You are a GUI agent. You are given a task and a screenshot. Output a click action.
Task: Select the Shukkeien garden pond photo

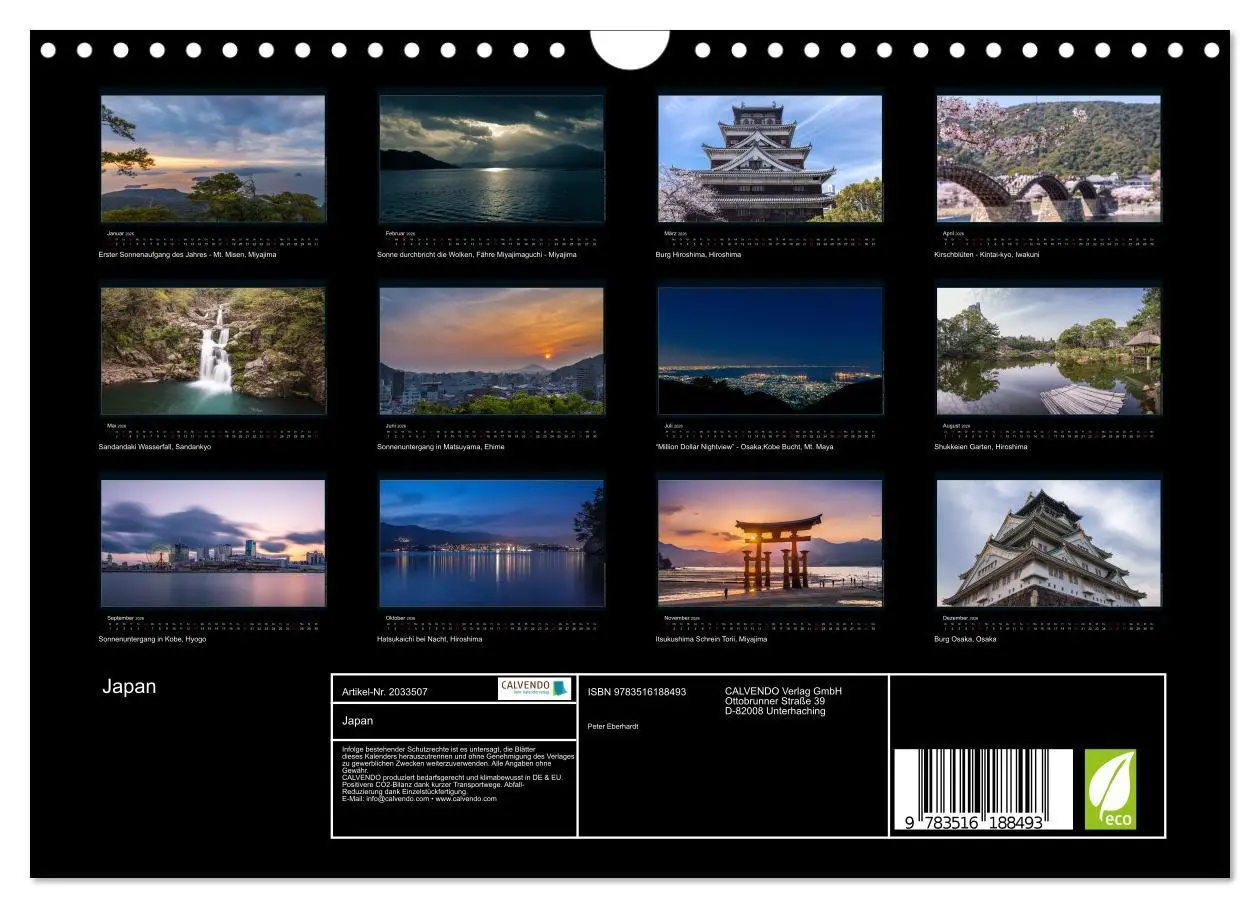(1049, 351)
